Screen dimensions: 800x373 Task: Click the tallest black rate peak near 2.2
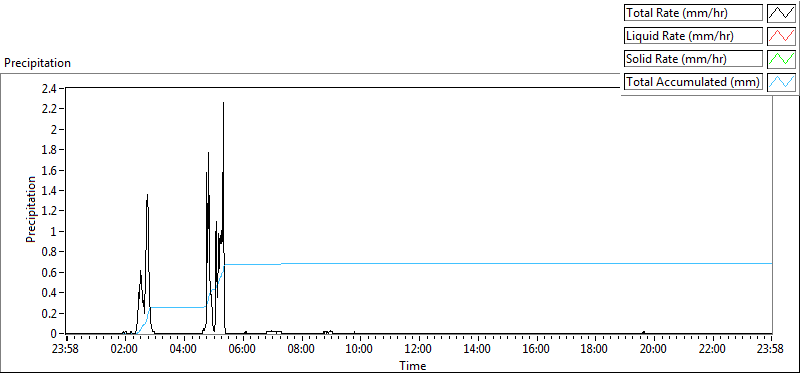click(x=223, y=104)
